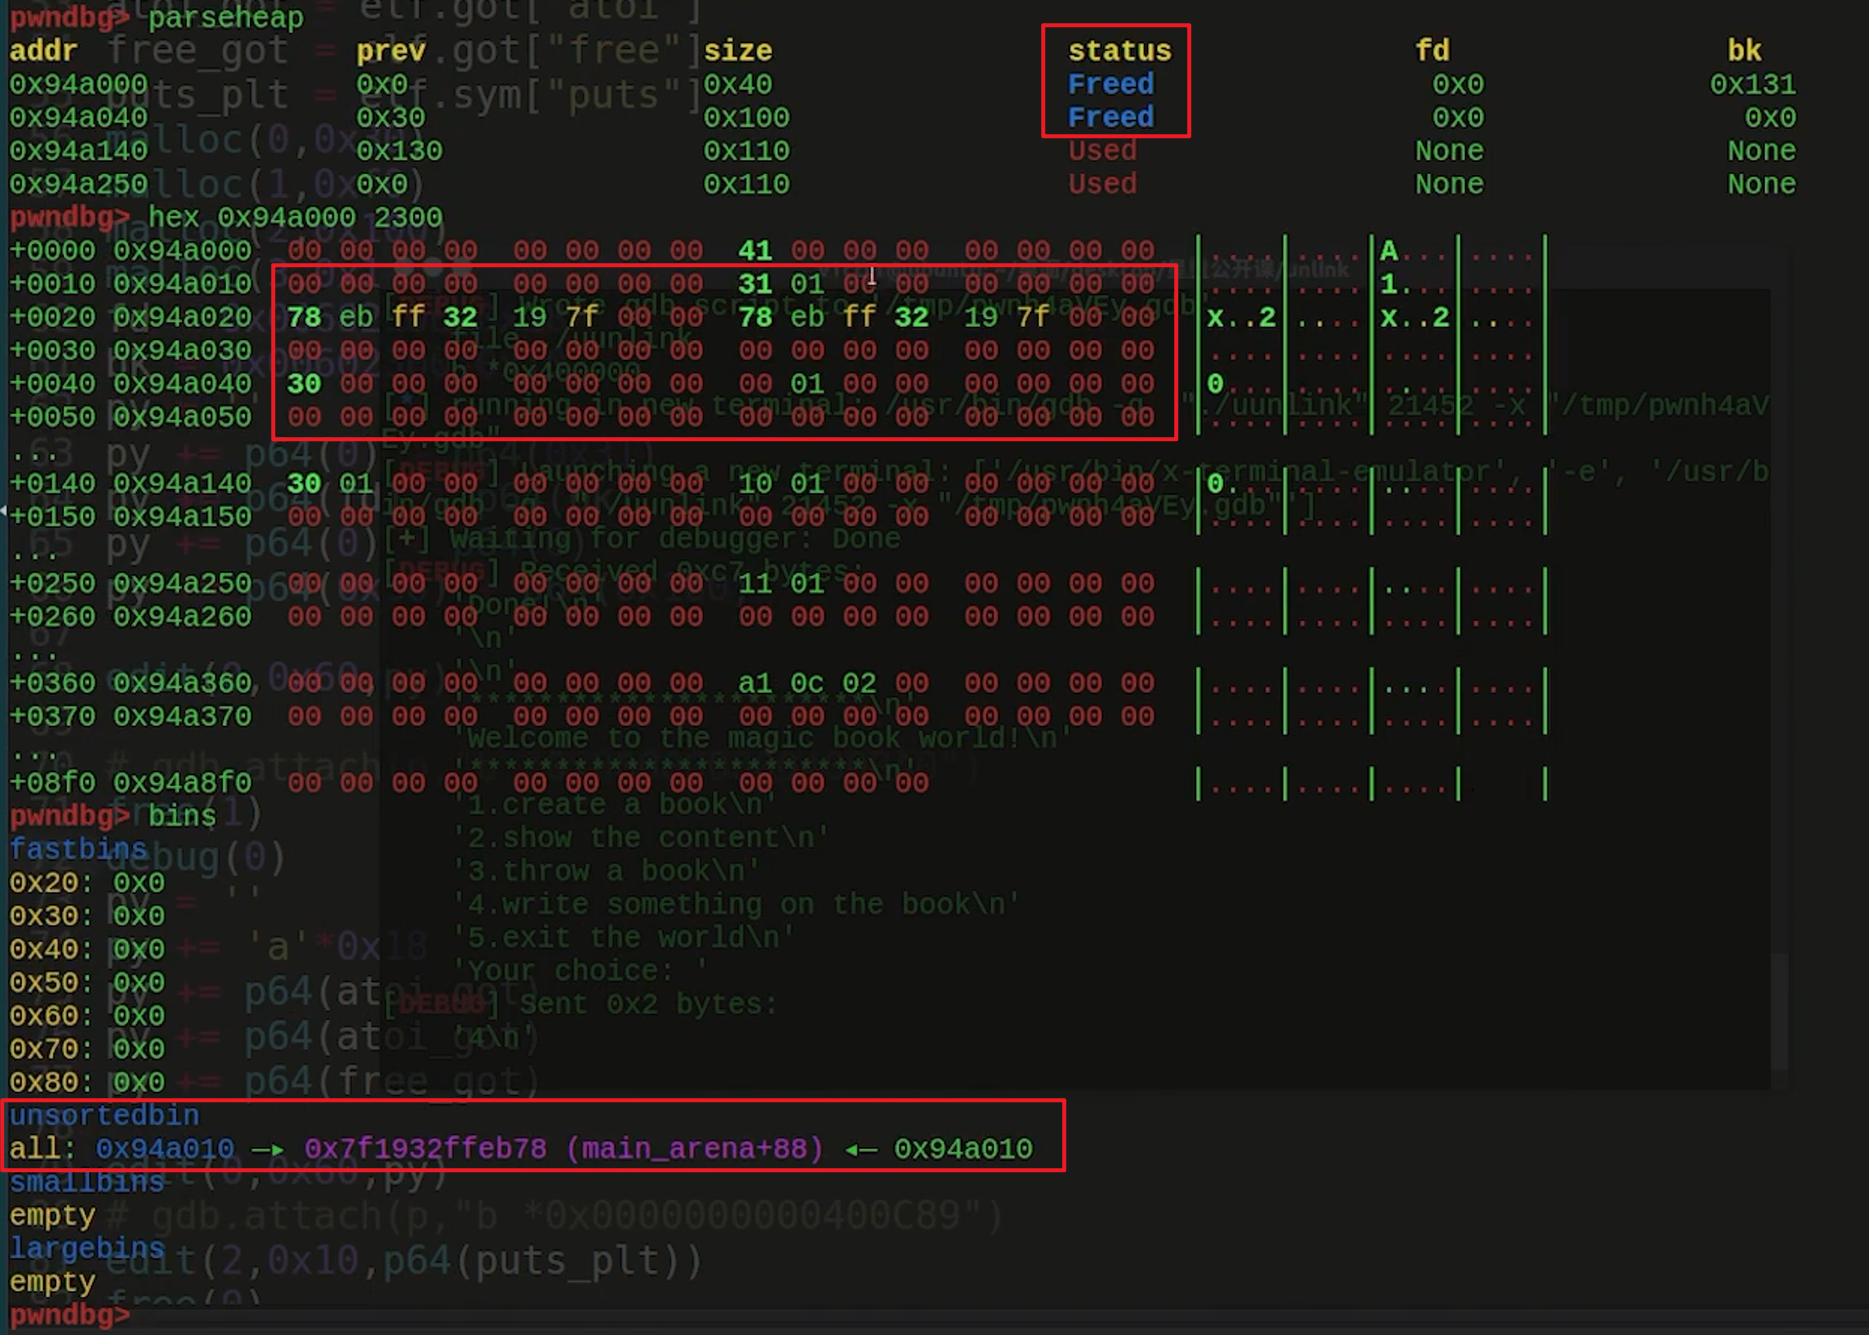This screenshot has height=1335, width=1869.
Task: Select the 31 byte in row +0010
Action: [754, 284]
